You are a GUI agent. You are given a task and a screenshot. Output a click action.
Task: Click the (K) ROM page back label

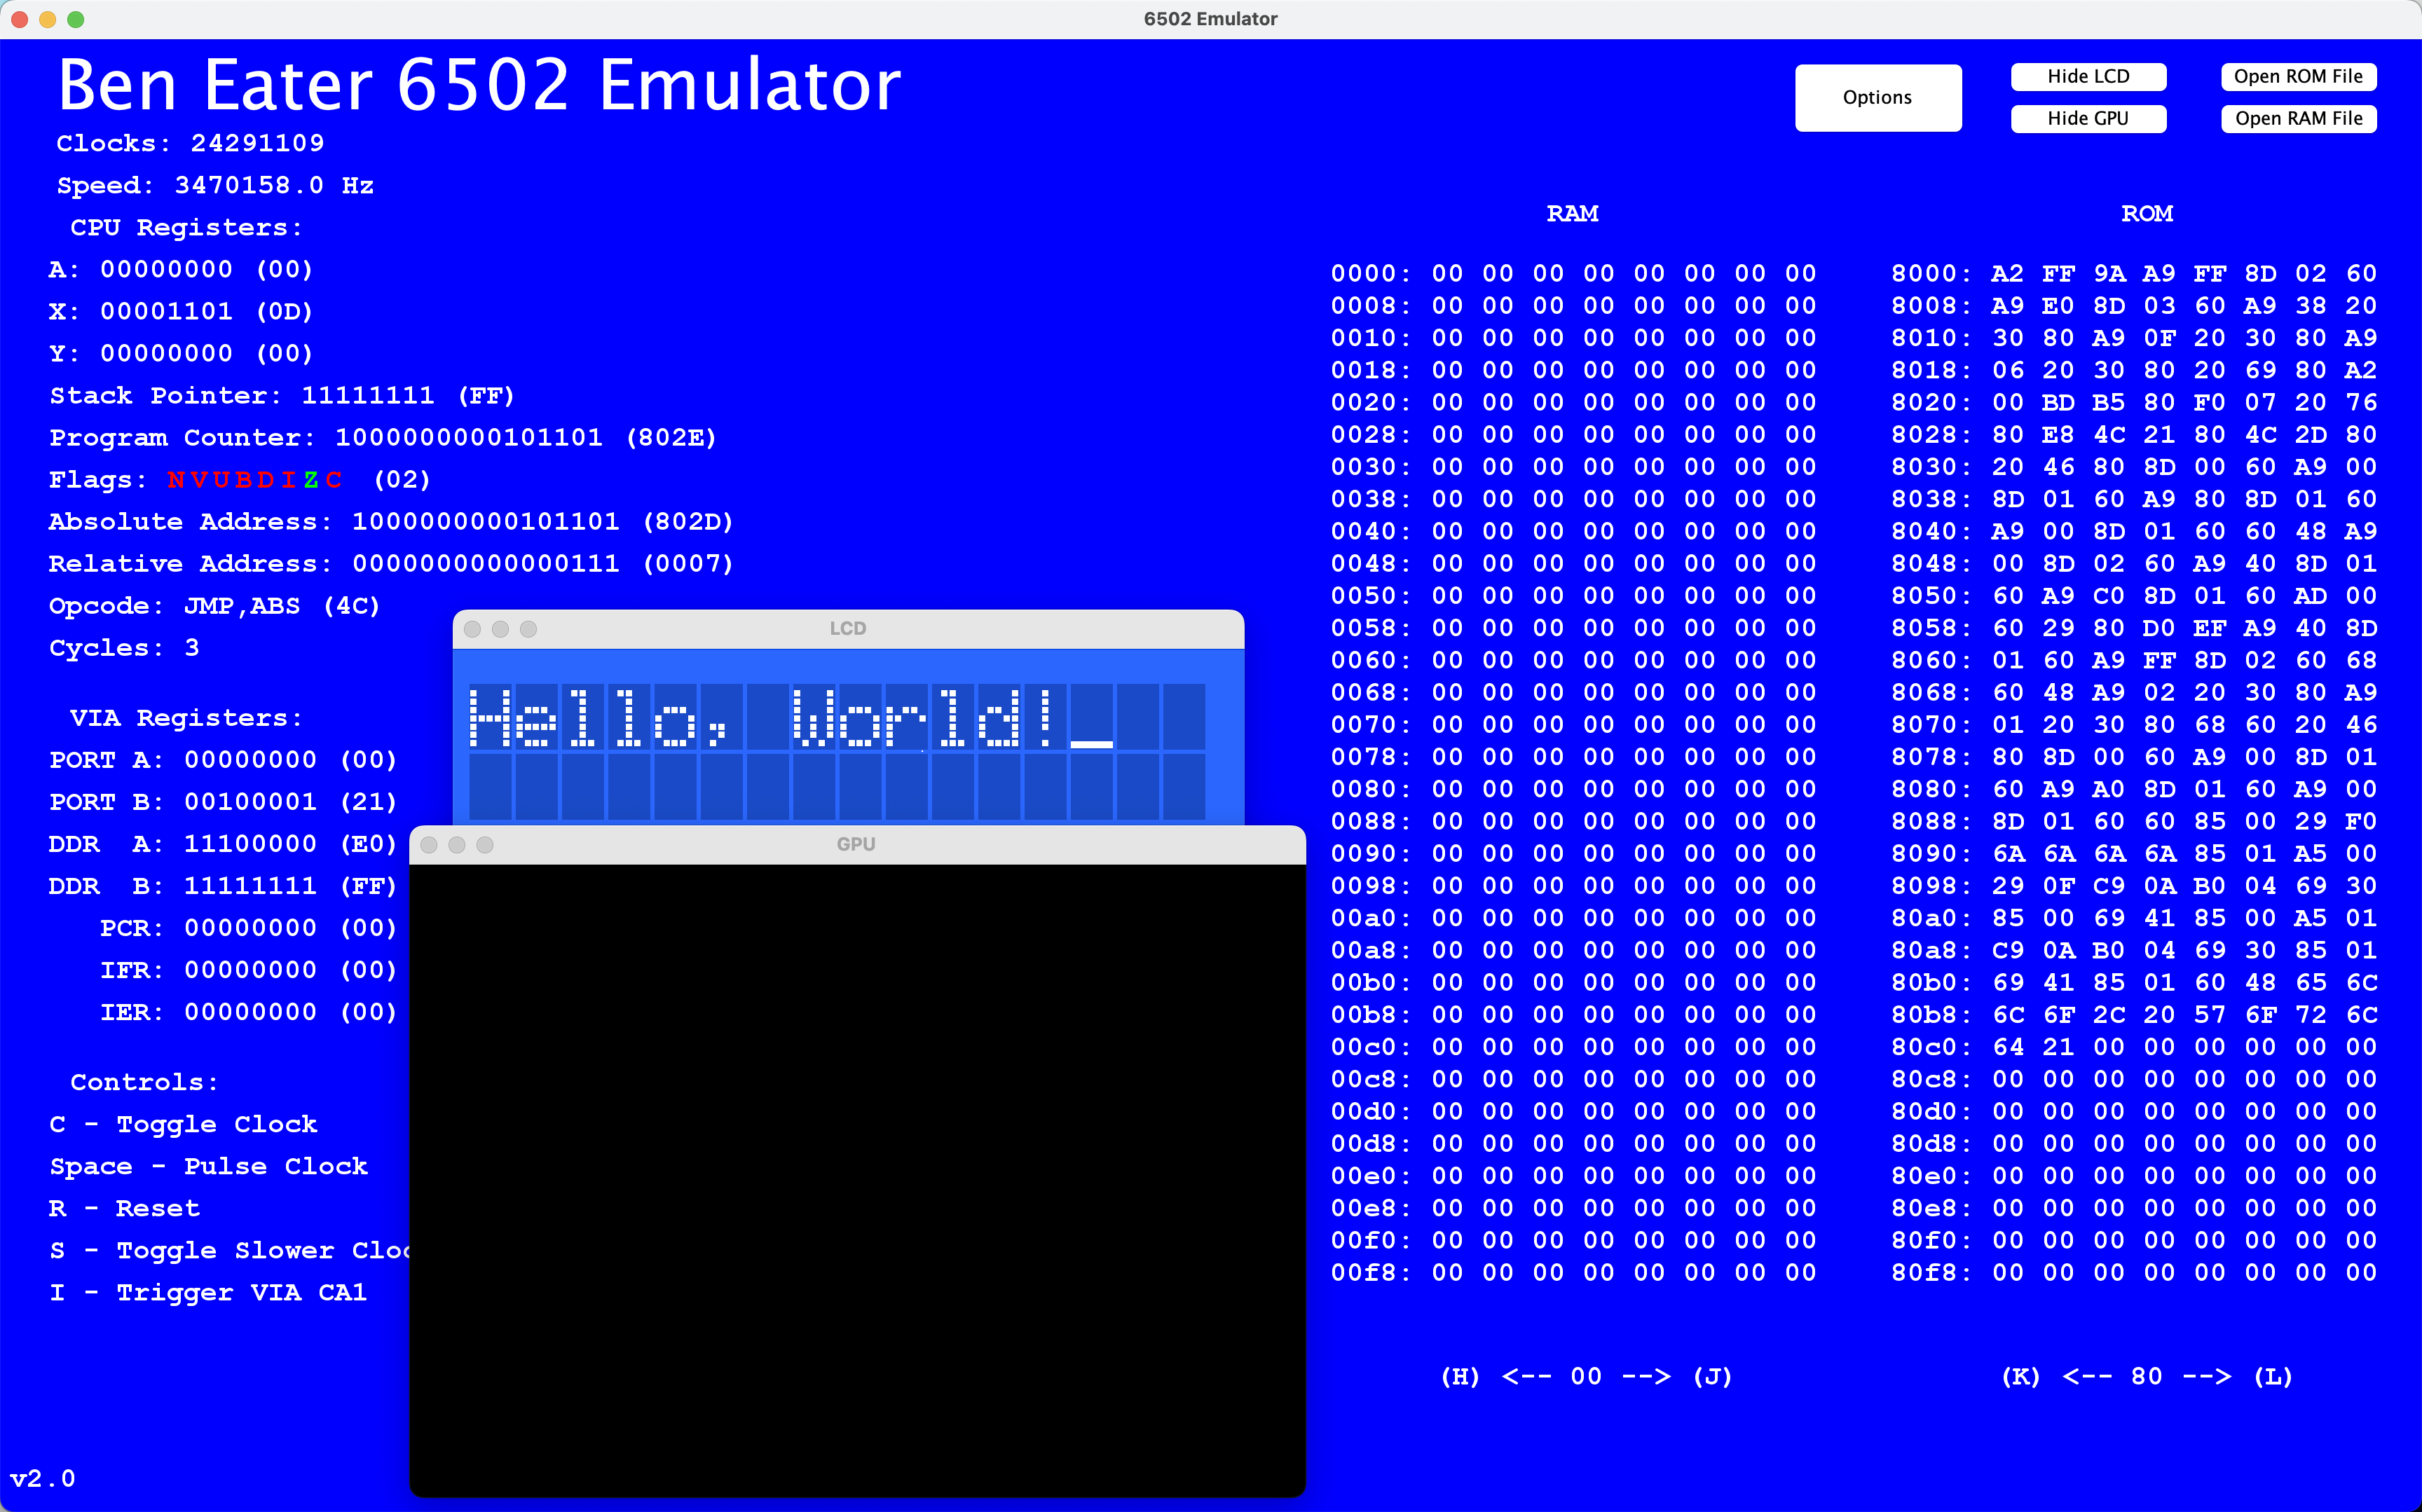[2020, 1376]
